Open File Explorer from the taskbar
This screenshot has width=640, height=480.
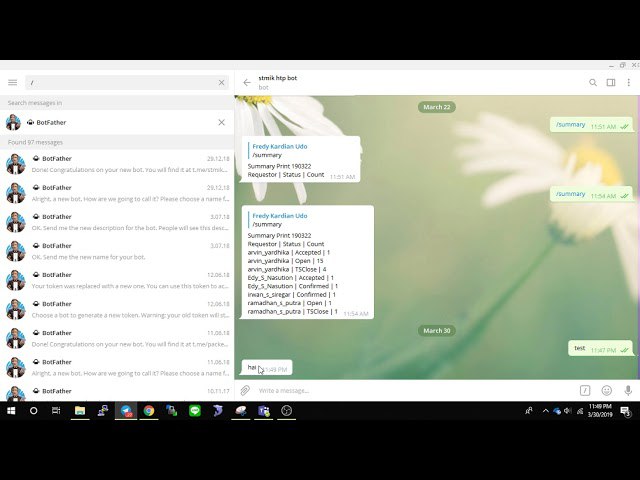80,411
